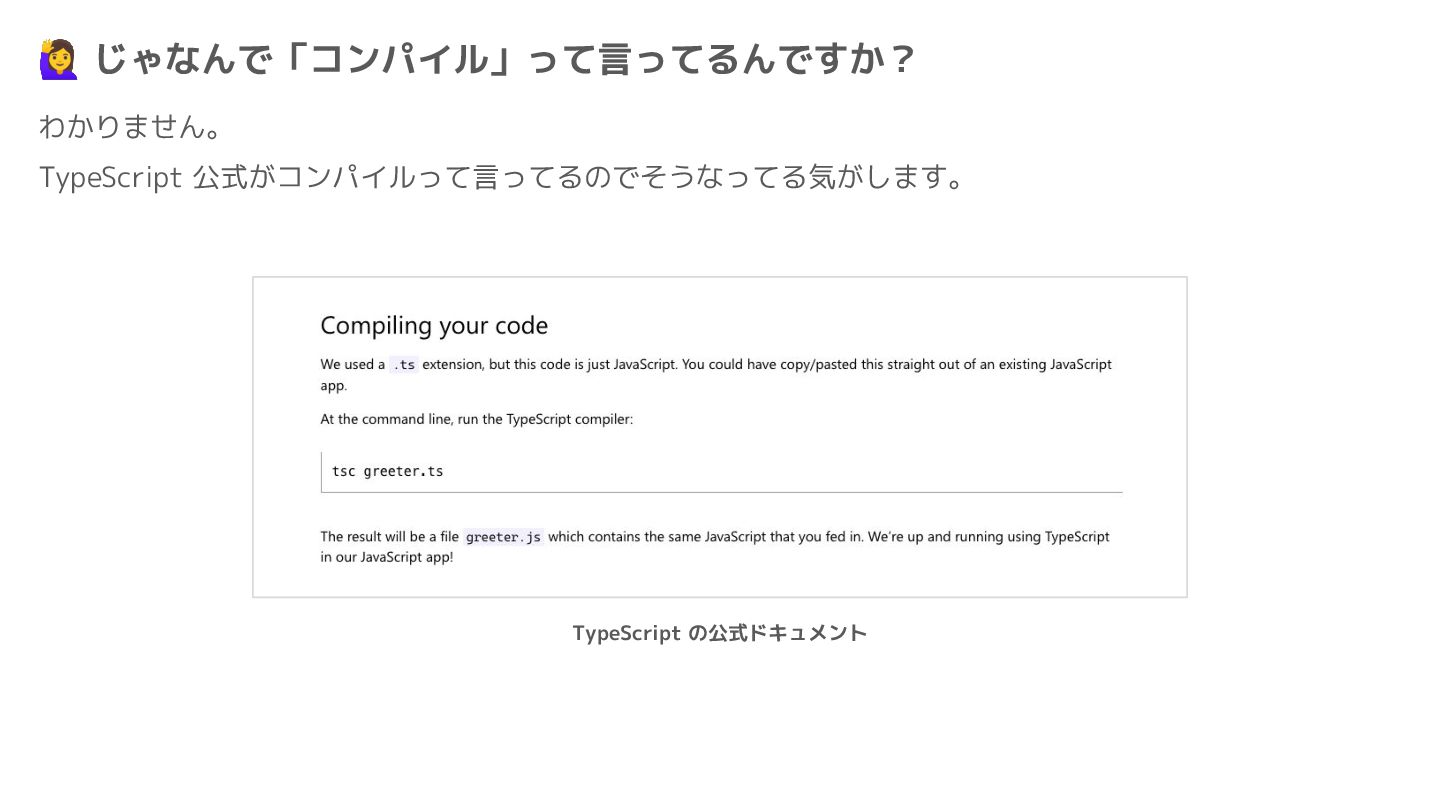Click the word 'extension' after the .ts badge
Viewport: 1440px width, 810px height.
point(453,365)
